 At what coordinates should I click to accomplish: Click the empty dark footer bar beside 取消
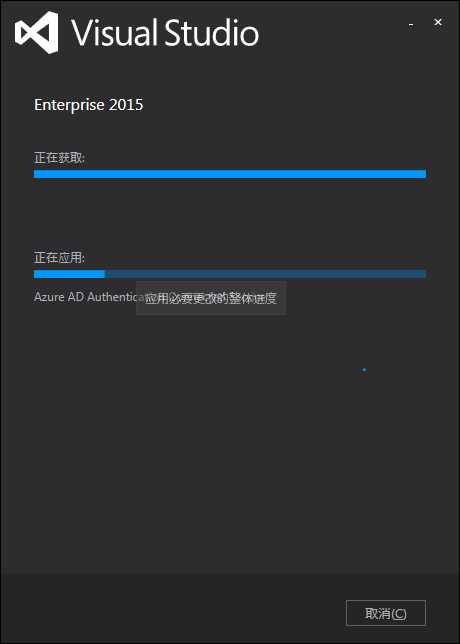[x=172, y=609]
